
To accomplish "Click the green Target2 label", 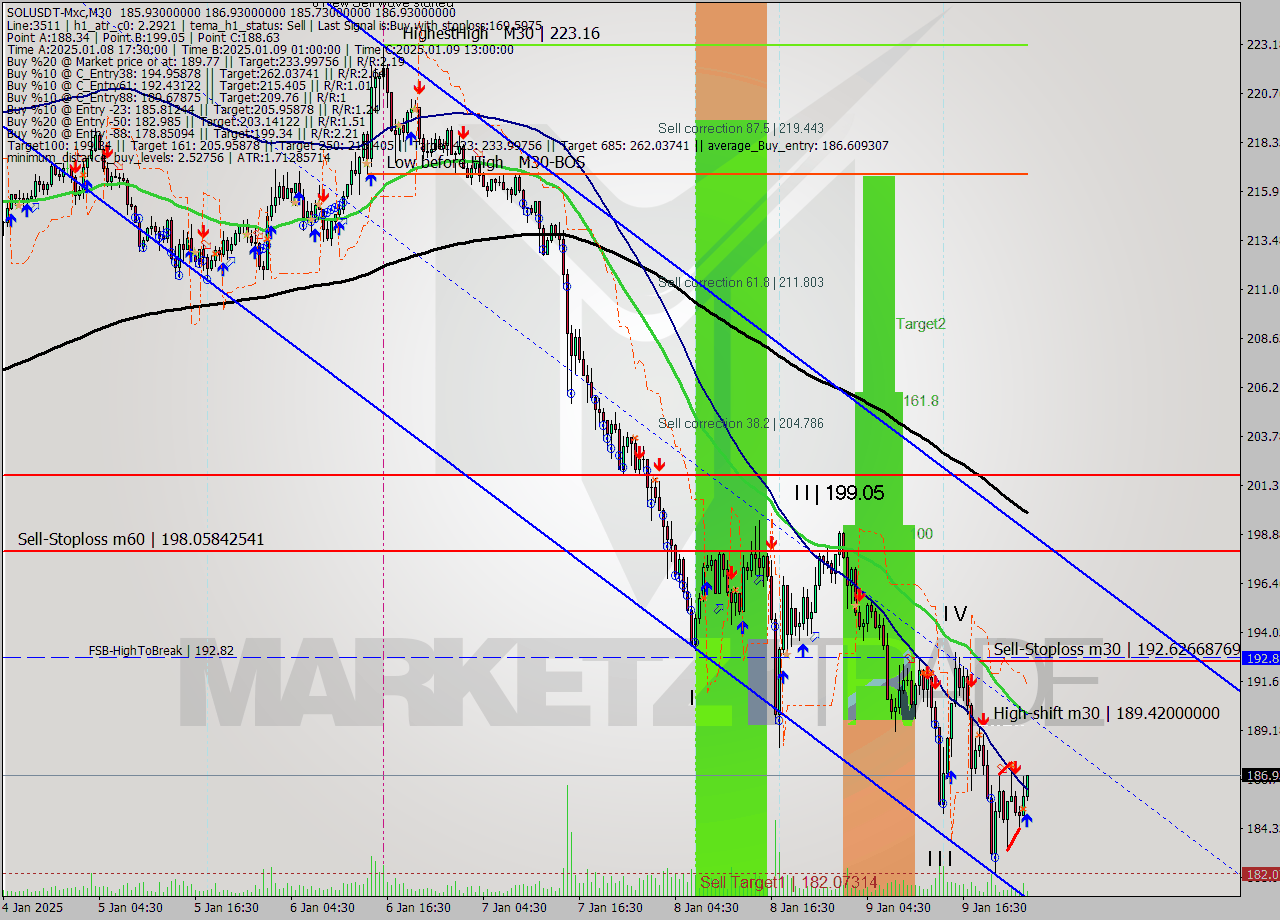I will pyautogui.click(x=921, y=323).
